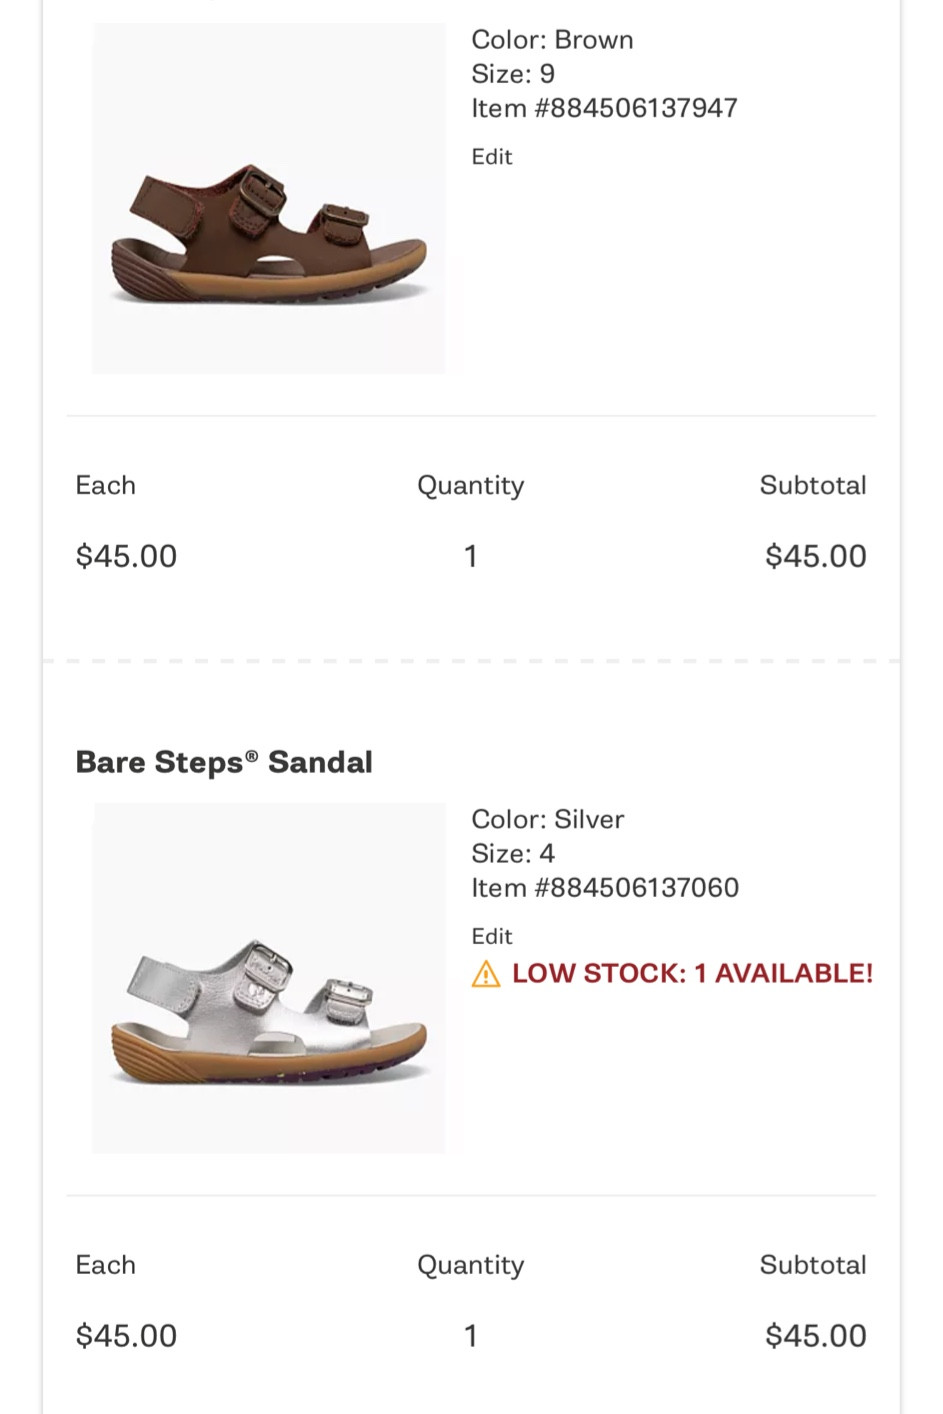The width and height of the screenshot is (943, 1414).
Task: Click the $45.00 subtotal of the brown sandal
Action: (x=815, y=555)
